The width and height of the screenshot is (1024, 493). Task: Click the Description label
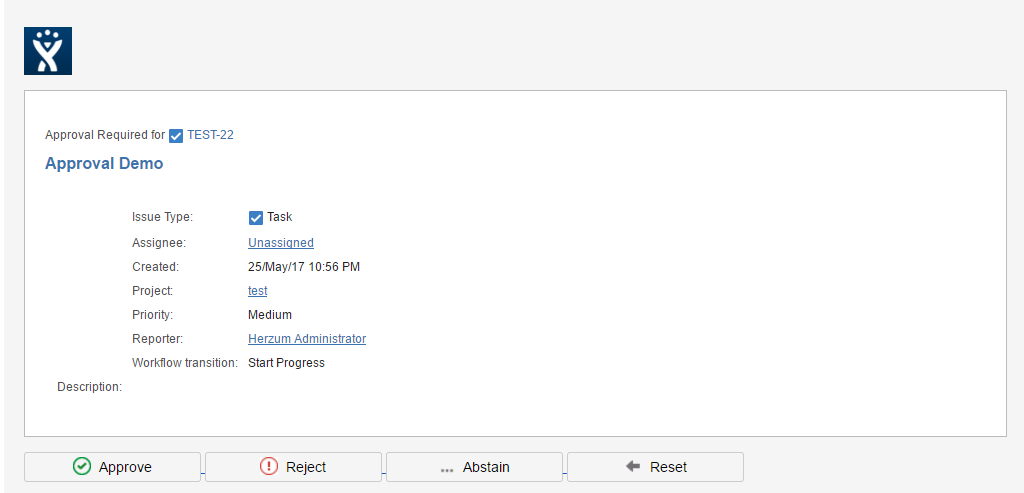pos(89,387)
